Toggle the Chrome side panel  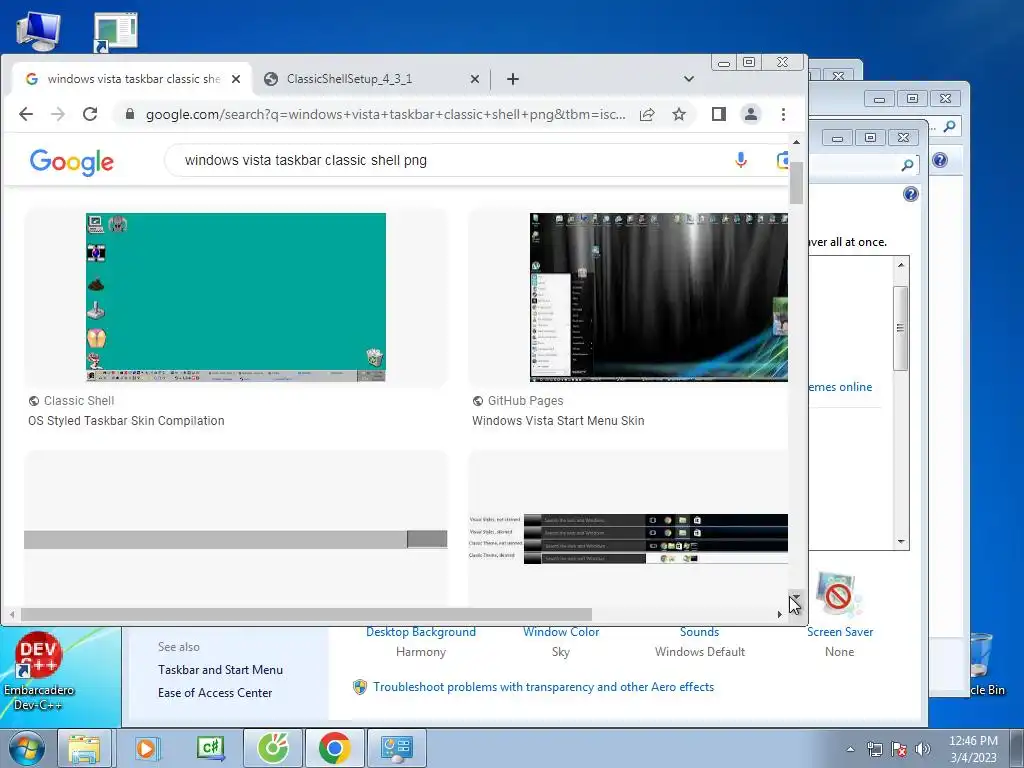pyautogui.click(x=718, y=114)
